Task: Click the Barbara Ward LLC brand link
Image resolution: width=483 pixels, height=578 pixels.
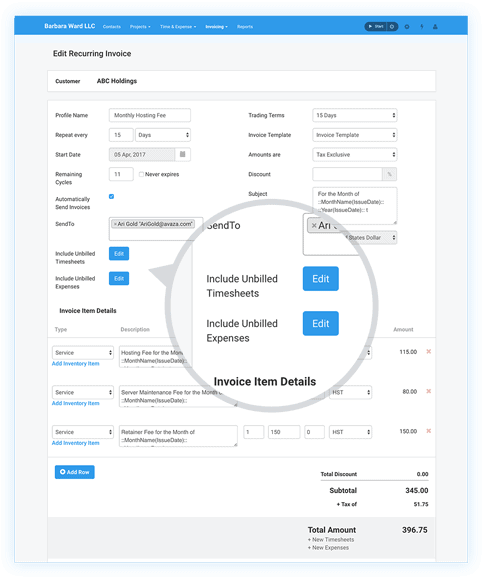Action: pyautogui.click(x=70, y=26)
